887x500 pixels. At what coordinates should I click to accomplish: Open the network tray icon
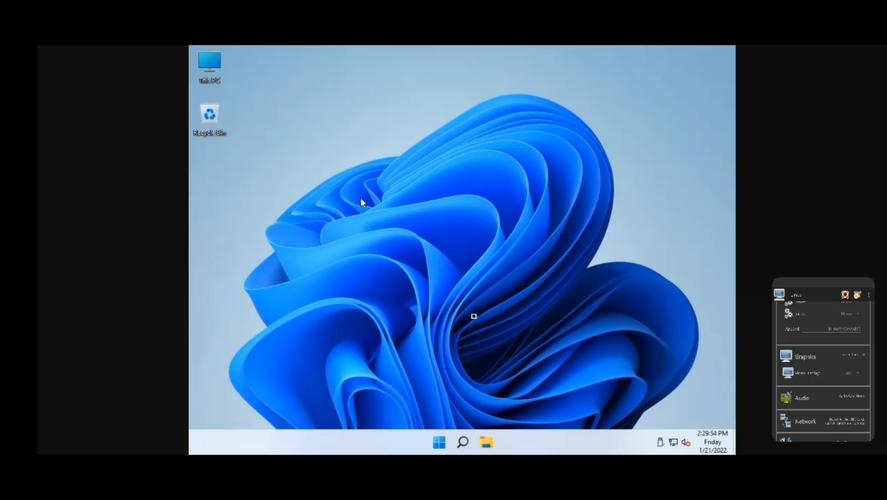tap(673, 442)
